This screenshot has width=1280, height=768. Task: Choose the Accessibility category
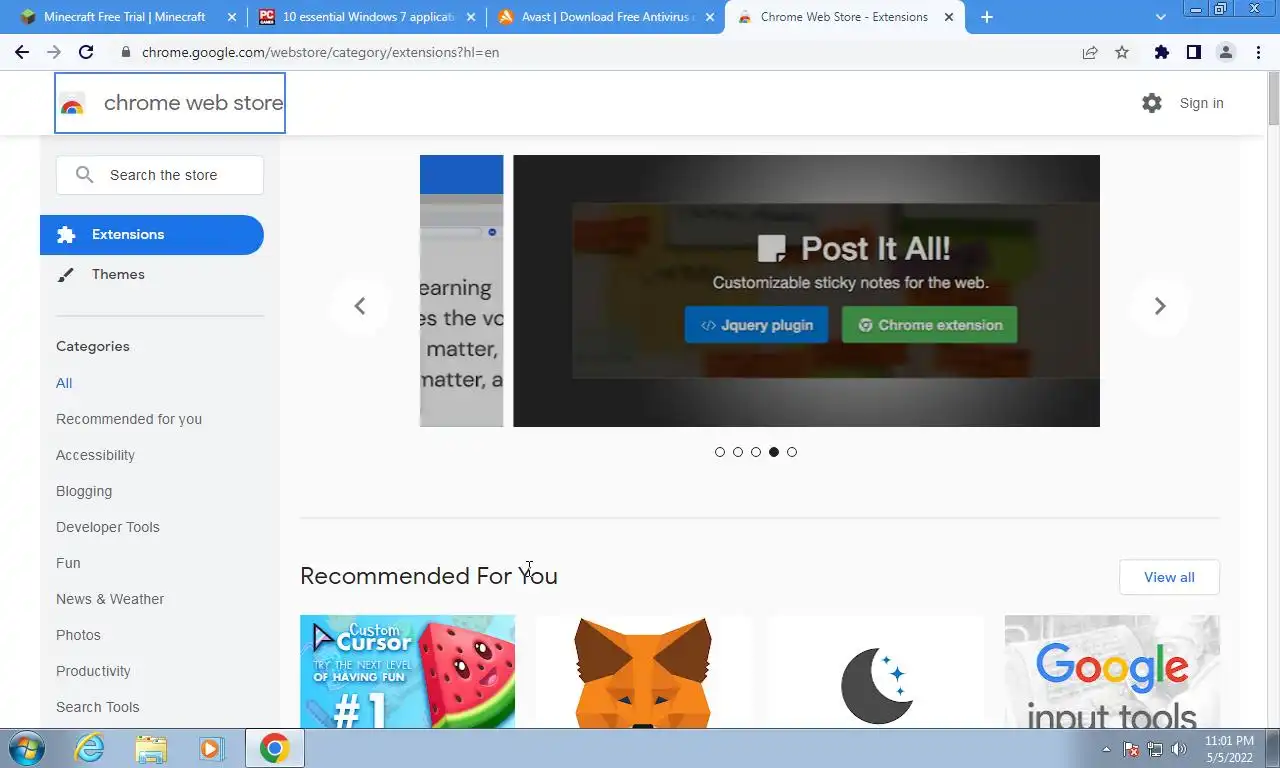pos(95,455)
